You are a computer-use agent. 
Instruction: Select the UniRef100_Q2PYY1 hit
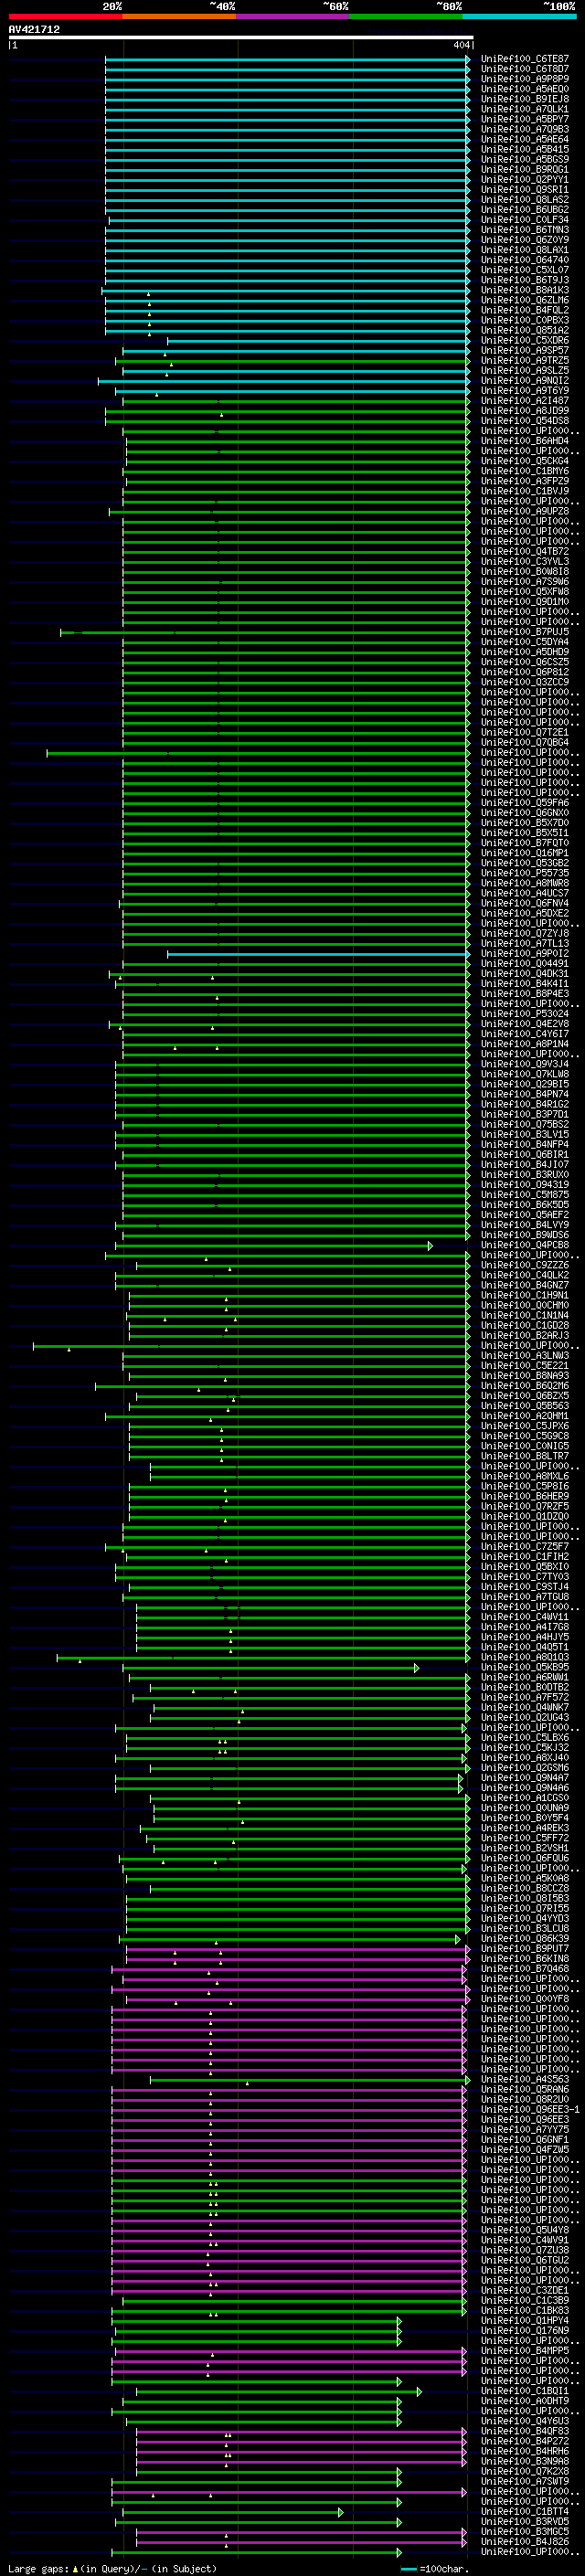click(525, 179)
